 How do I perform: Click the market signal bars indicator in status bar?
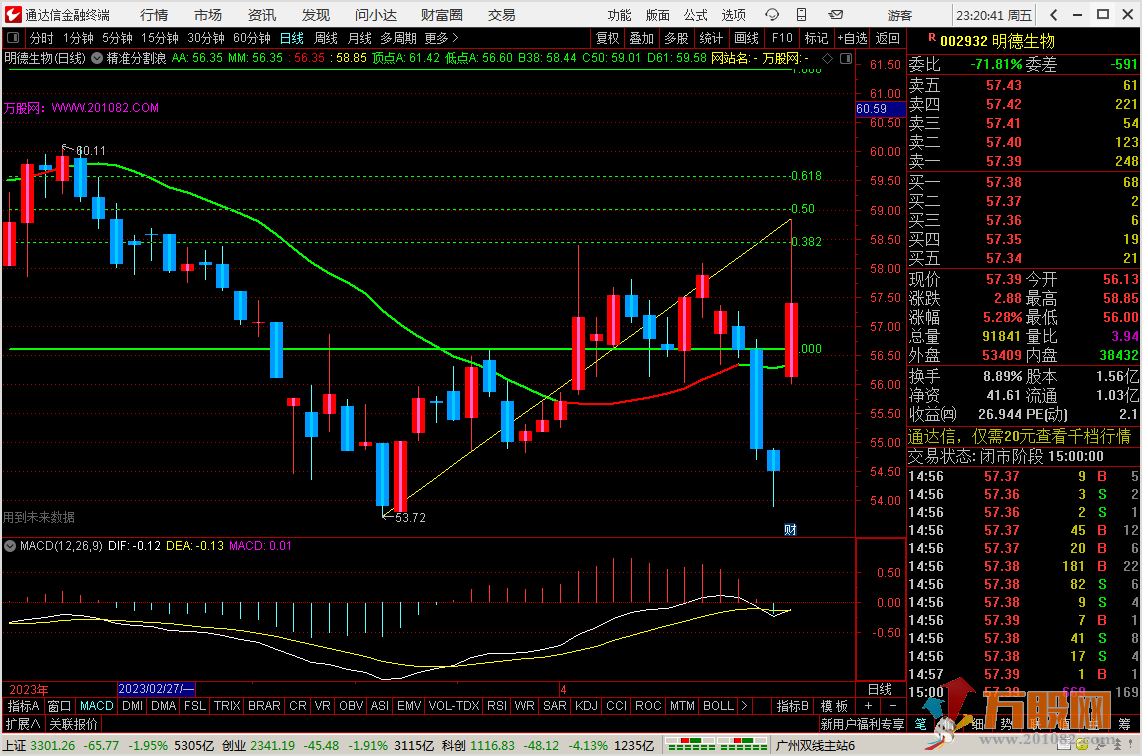click(x=717, y=746)
